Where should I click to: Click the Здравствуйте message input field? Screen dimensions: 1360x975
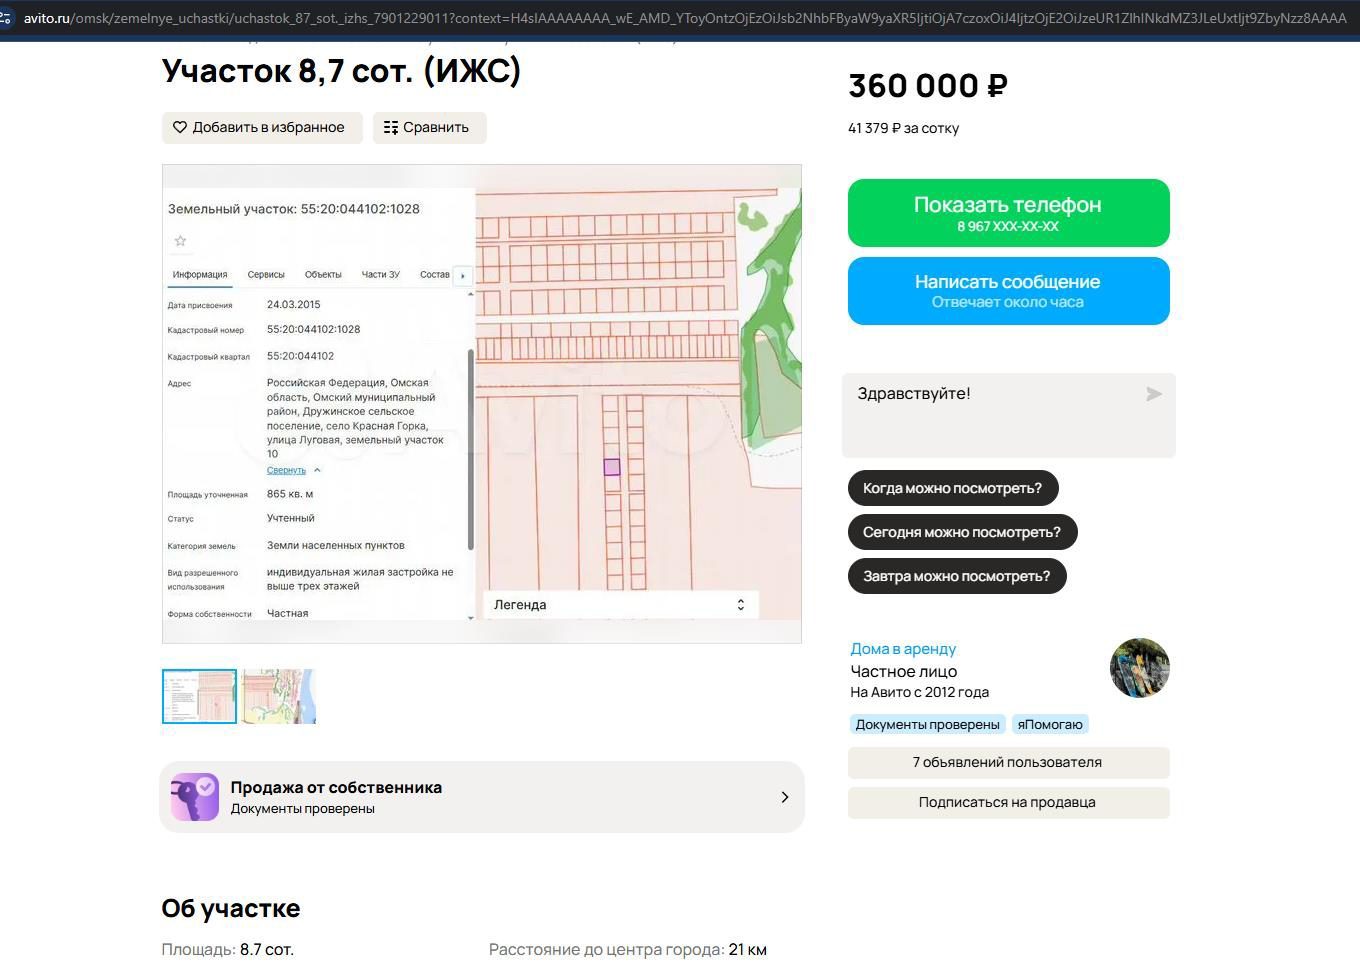tap(1009, 415)
